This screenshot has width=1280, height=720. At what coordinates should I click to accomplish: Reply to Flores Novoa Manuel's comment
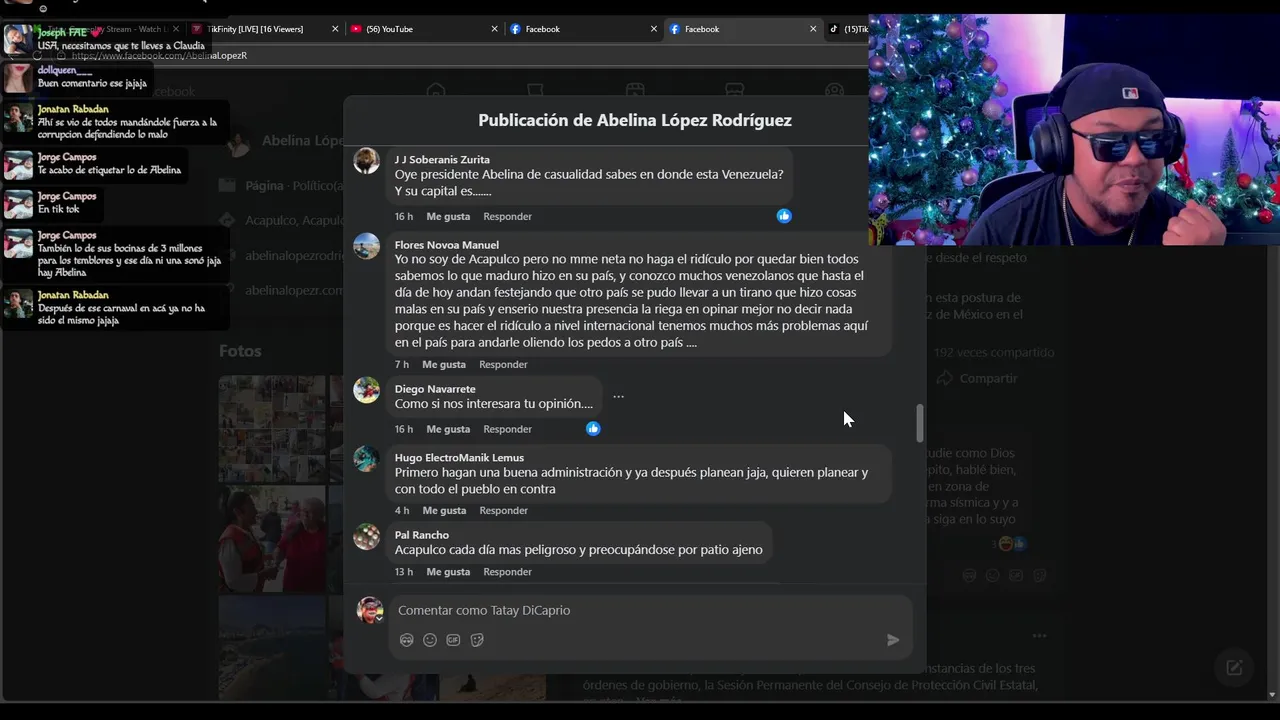pyautogui.click(x=503, y=364)
